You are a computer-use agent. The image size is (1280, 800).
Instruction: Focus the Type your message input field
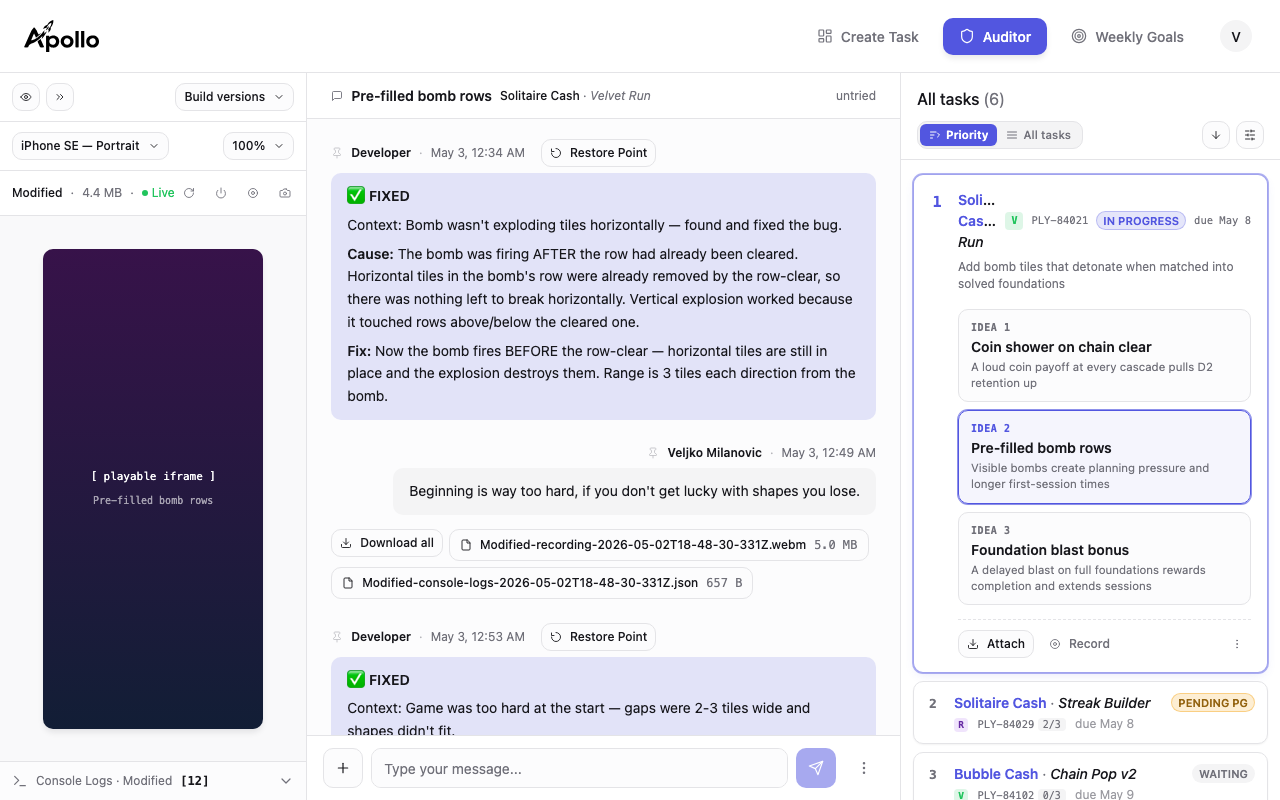pos(579,768)
